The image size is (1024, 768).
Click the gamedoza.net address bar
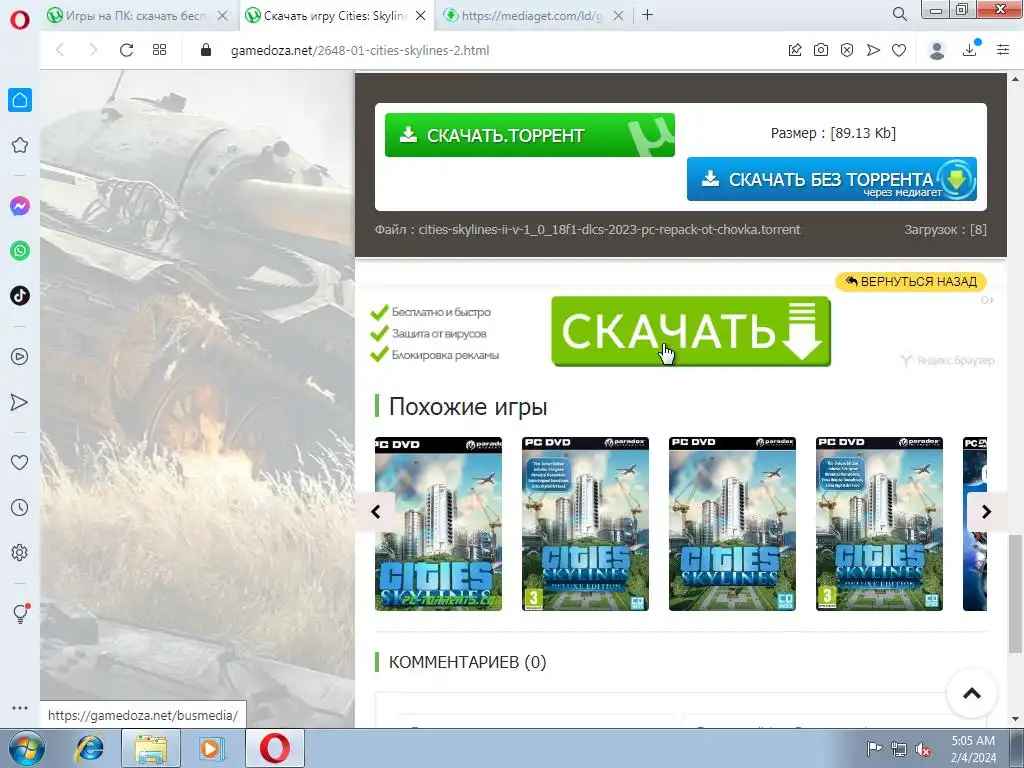tap(360, 50)
